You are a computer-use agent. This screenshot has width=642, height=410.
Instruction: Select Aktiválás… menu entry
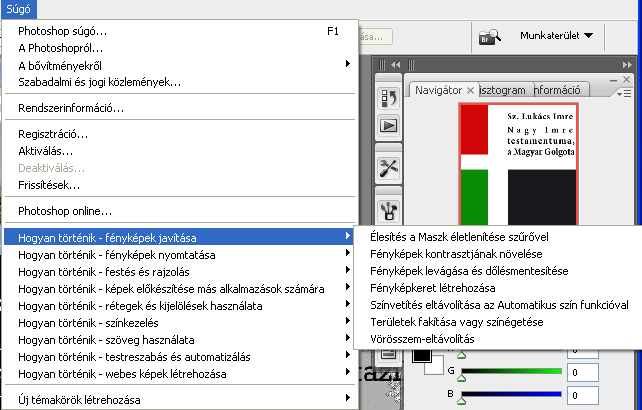179,151
